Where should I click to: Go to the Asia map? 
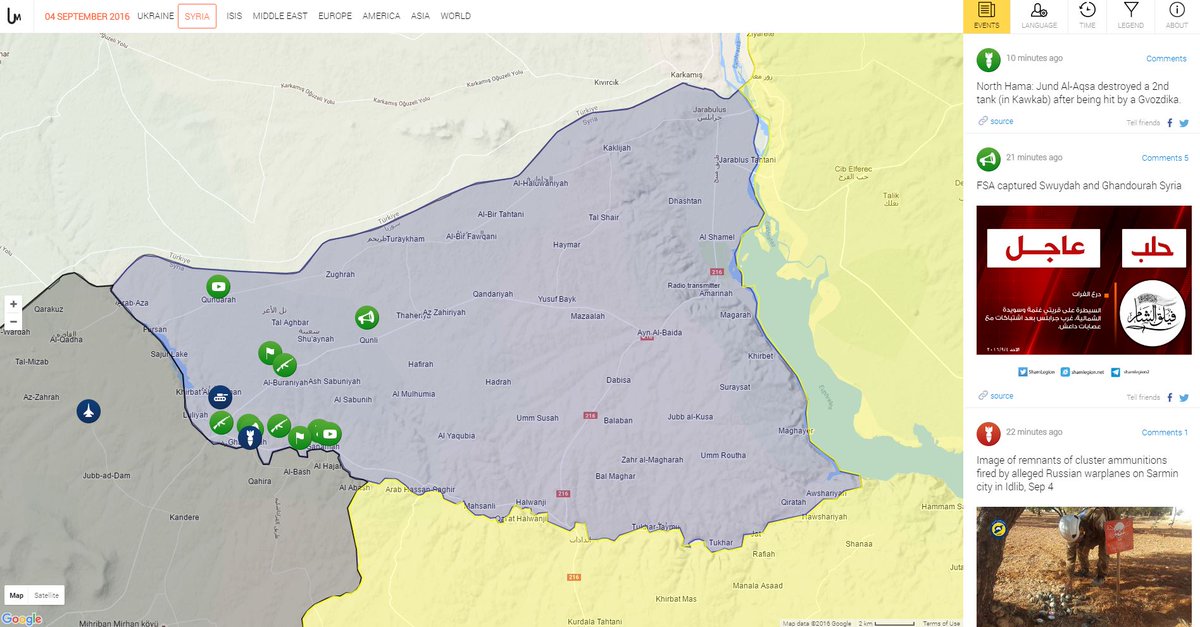421,16
